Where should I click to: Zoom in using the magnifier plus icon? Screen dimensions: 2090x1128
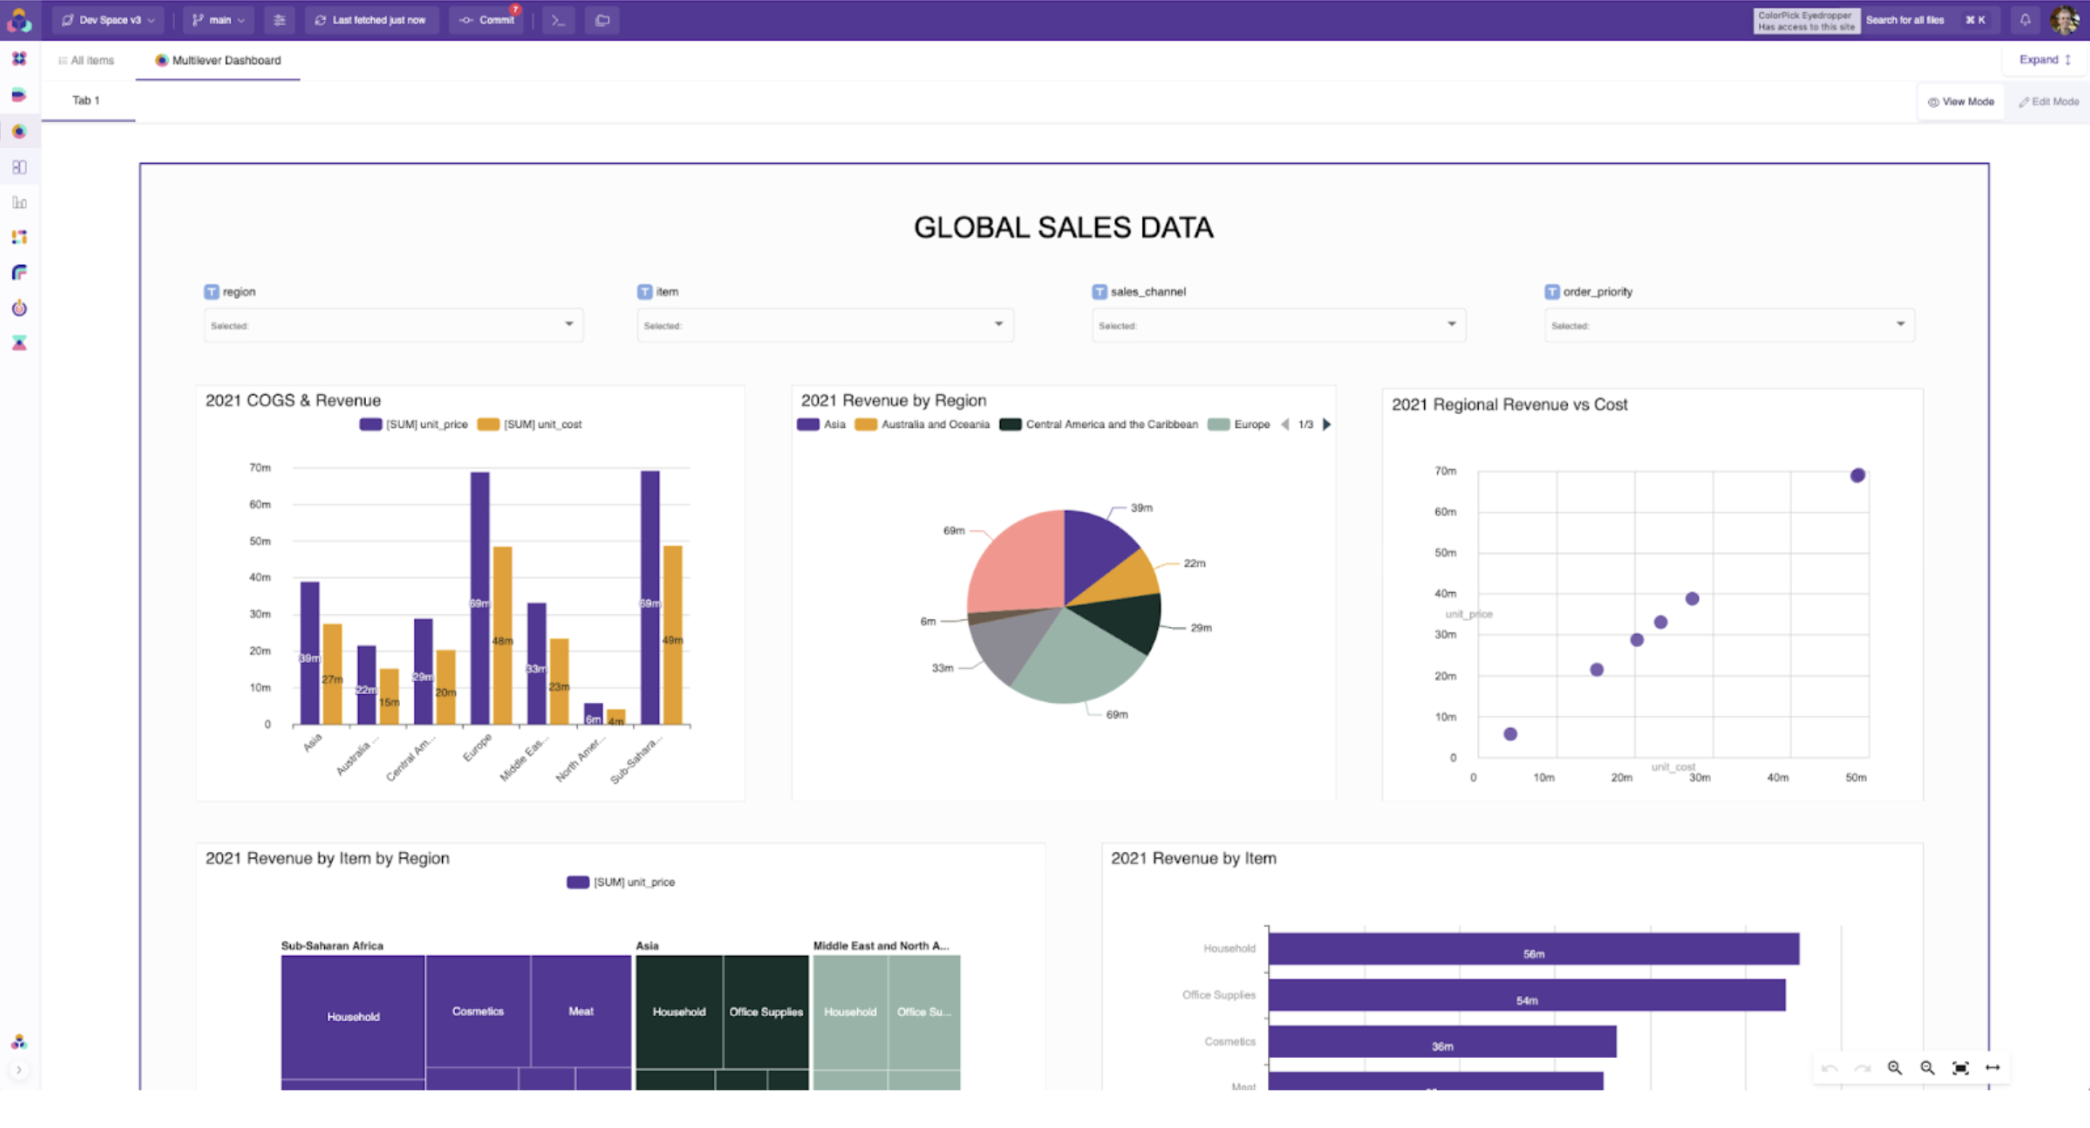[x=1895, y=1068]
